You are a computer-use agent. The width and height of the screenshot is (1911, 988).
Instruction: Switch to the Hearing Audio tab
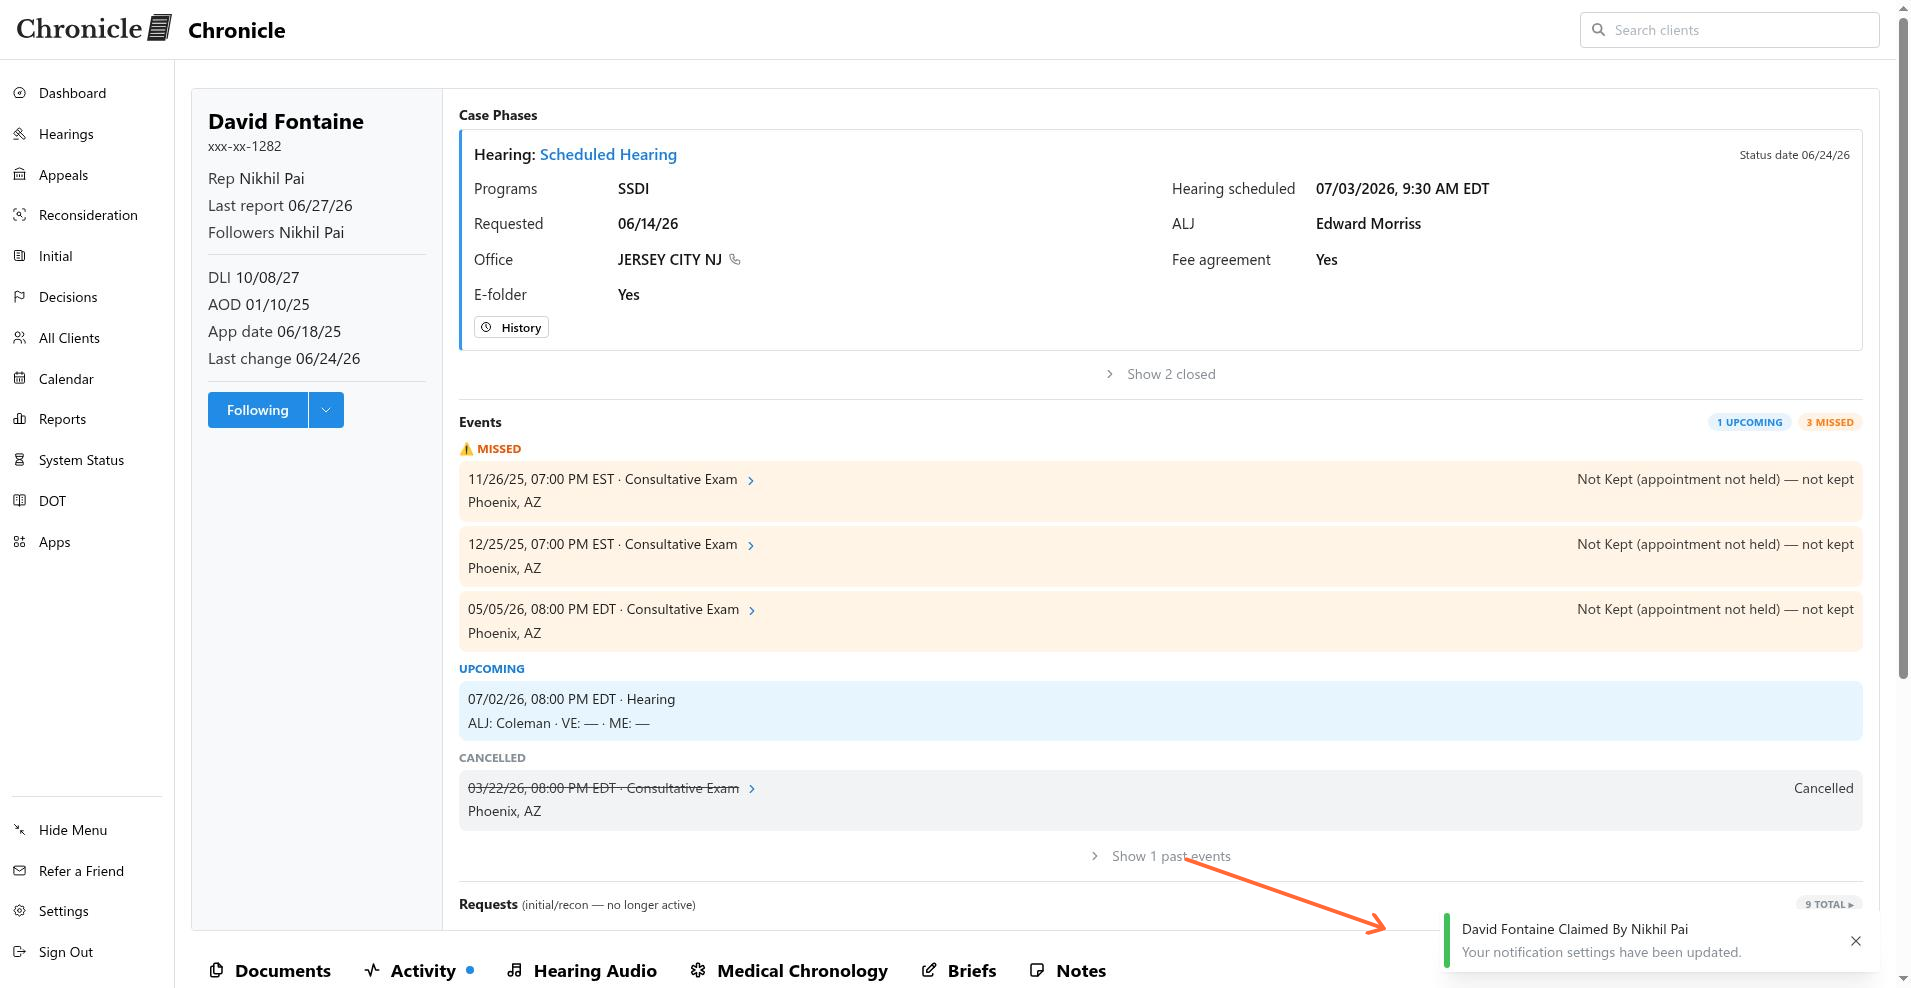pyautogui.click(x=582, y=970)
